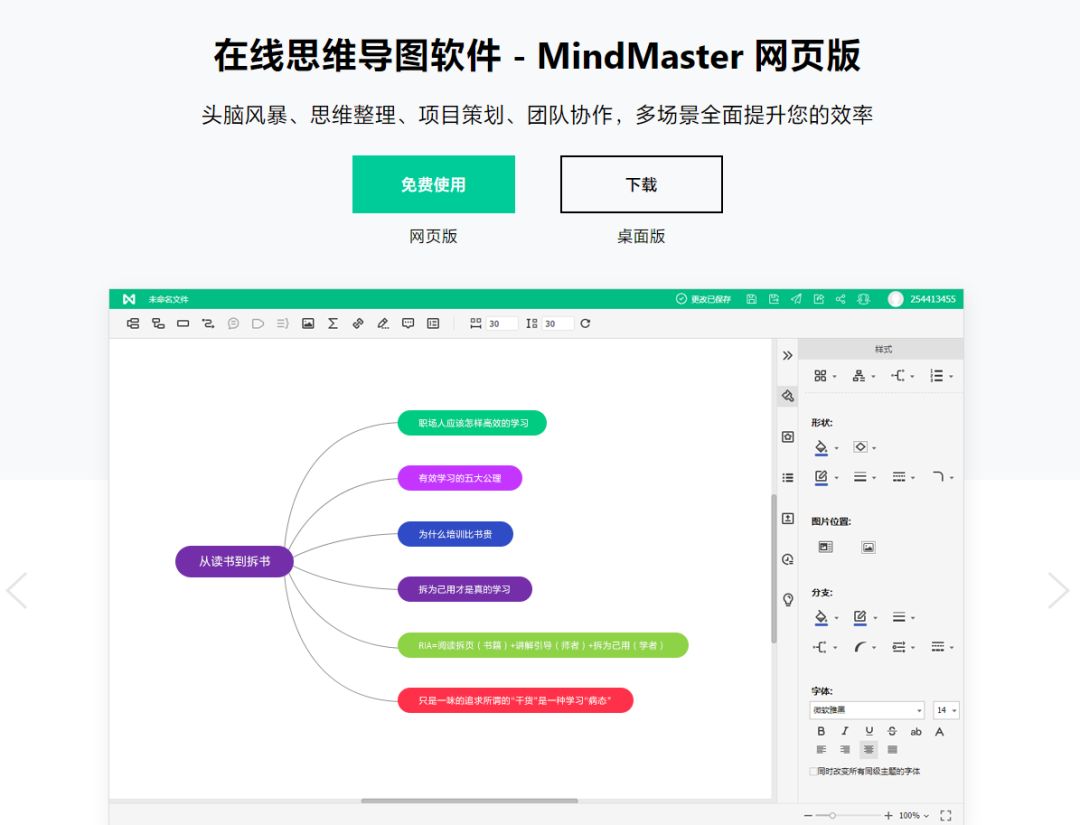Open the 微软雅黑 font family dropdown

(x=866, y=710)
